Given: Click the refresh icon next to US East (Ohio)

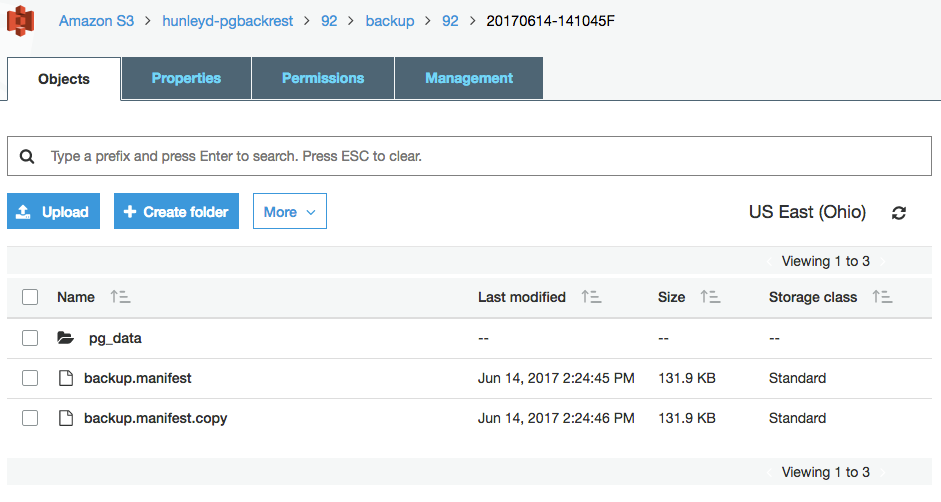Looking at the screenshot, I should (x=898, y=213).
